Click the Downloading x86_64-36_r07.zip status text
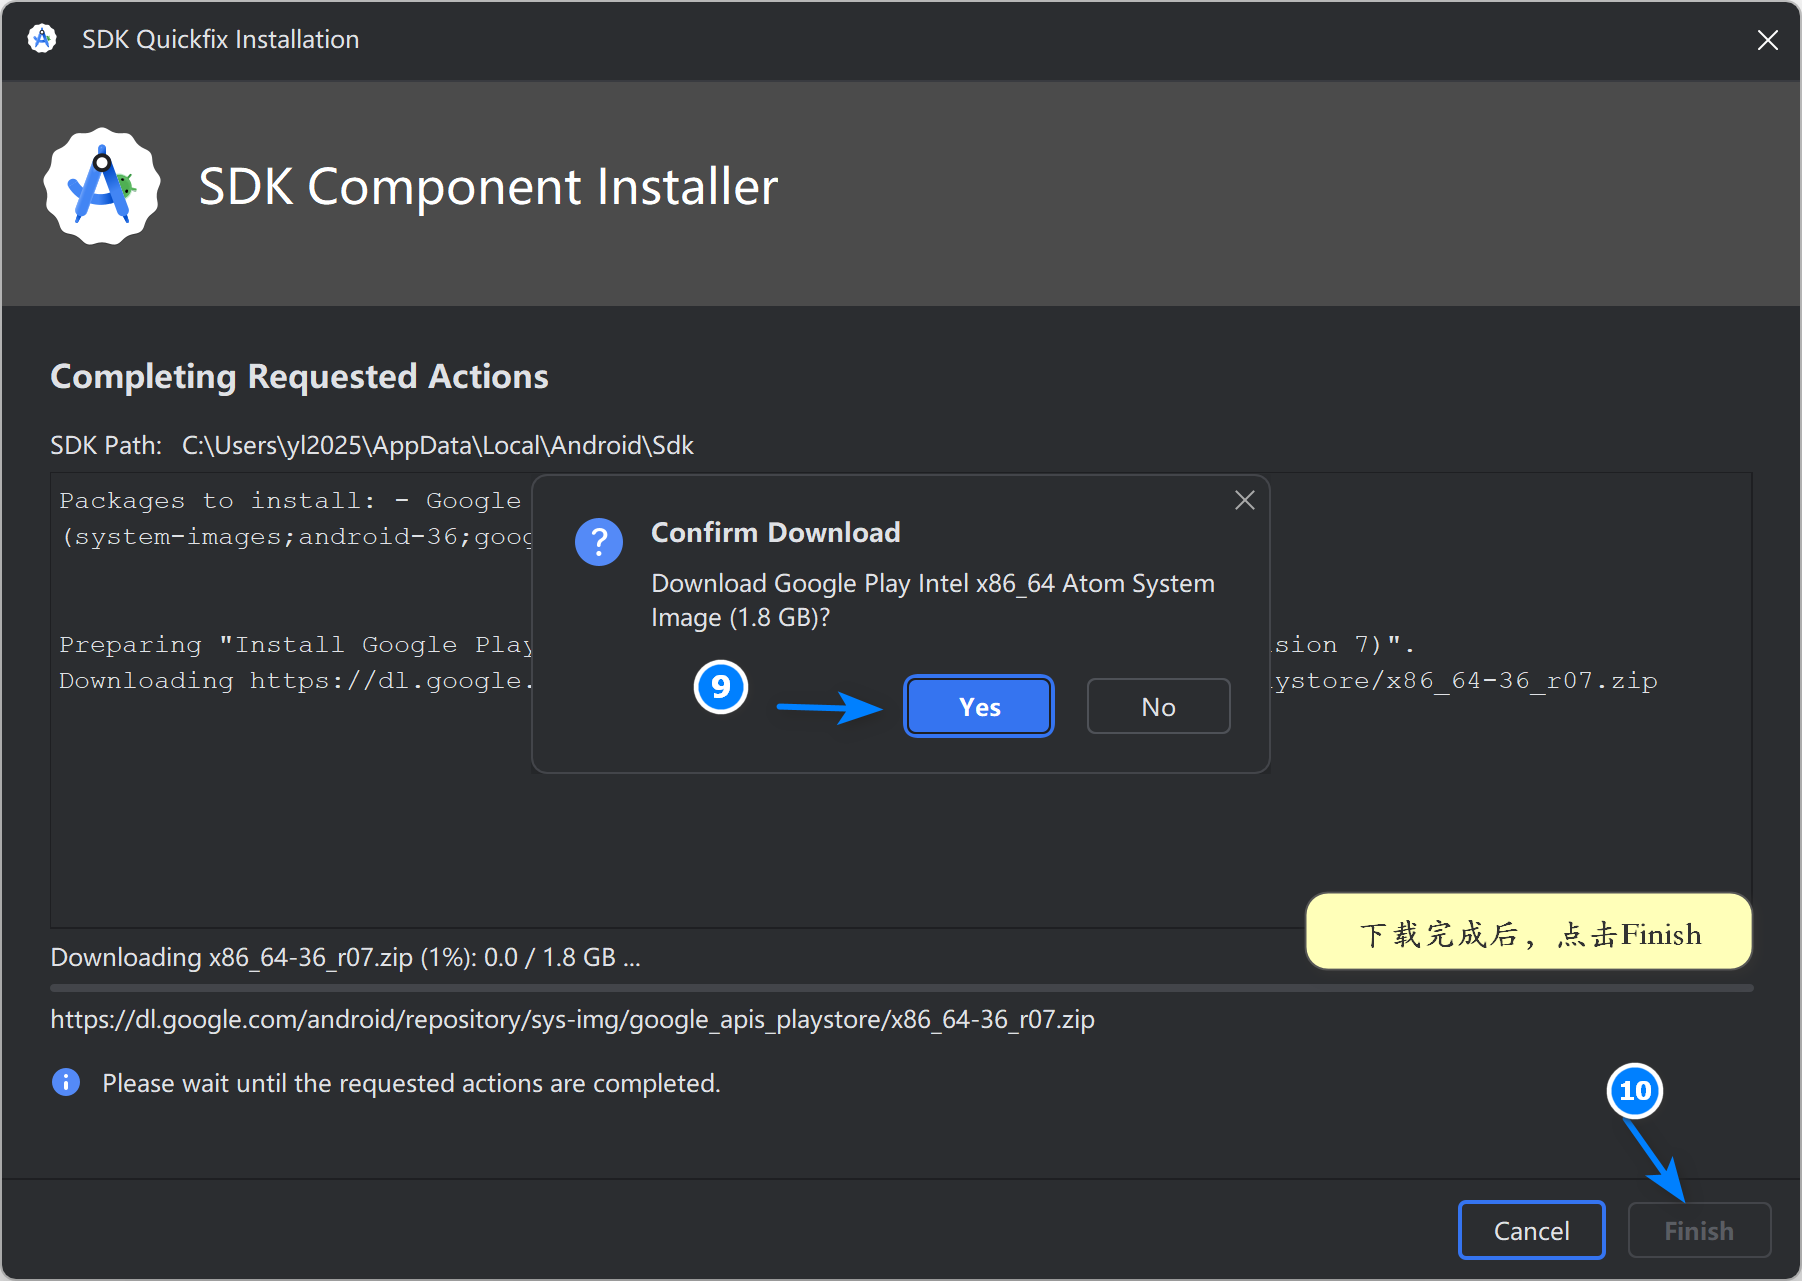The image size is (1802, 1281). (345, 957)
